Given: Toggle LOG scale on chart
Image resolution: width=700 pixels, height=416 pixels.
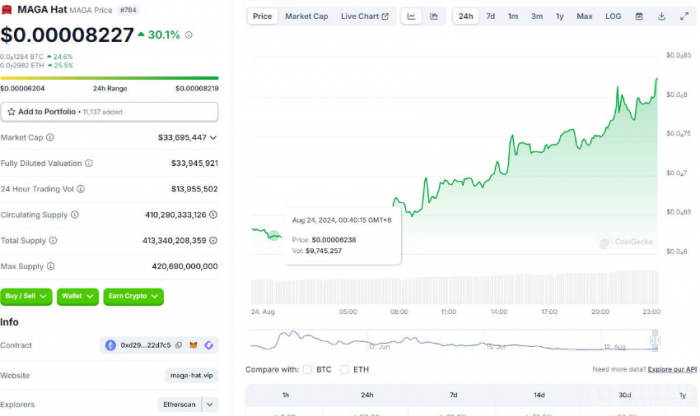Looking at the screenshot, I should pyautogui.click(x=613, y=16).
